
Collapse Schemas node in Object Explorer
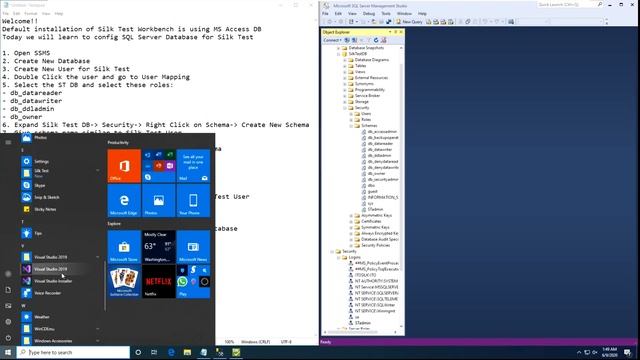pyautogui.click(x=351, y=126)
